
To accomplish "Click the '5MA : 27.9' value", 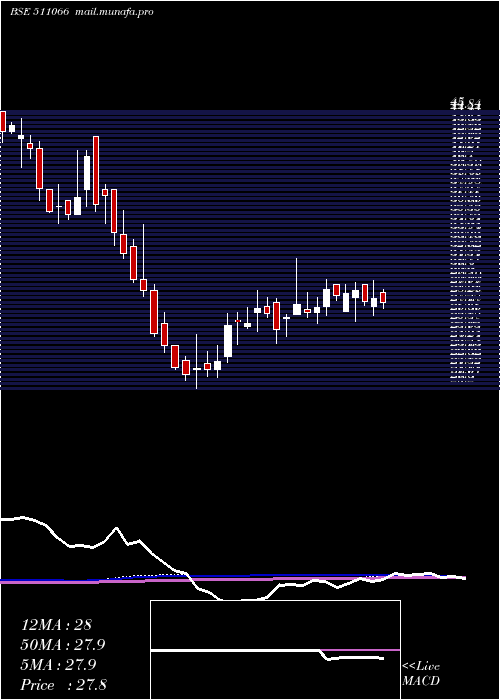I will pyautogui.click(x=59, y=665).
